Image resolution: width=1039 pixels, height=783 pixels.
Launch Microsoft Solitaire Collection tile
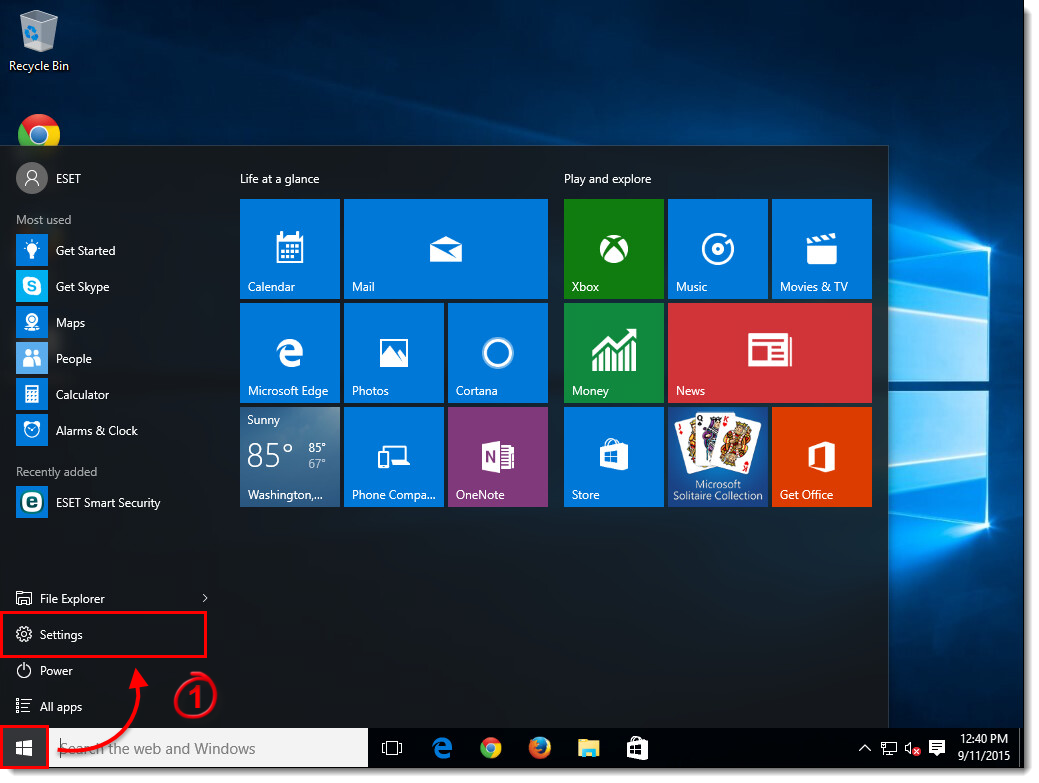718,456
